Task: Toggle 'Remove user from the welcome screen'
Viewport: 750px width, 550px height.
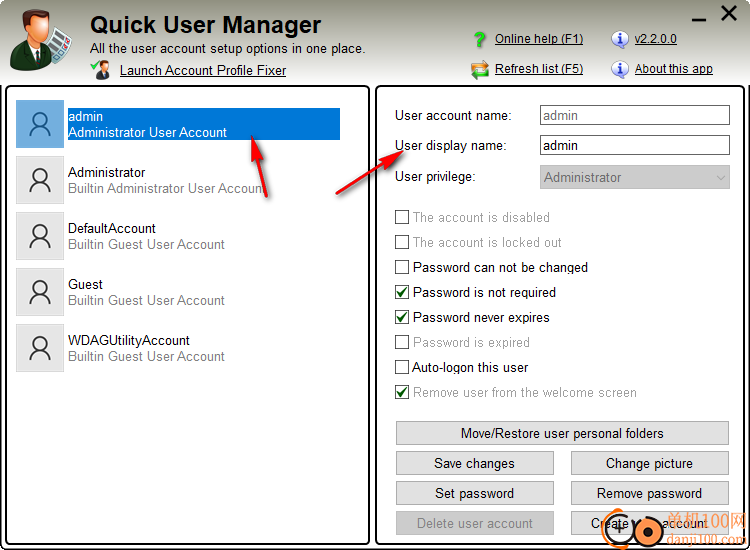Action: pyautogui.click(x=402, y=392)
